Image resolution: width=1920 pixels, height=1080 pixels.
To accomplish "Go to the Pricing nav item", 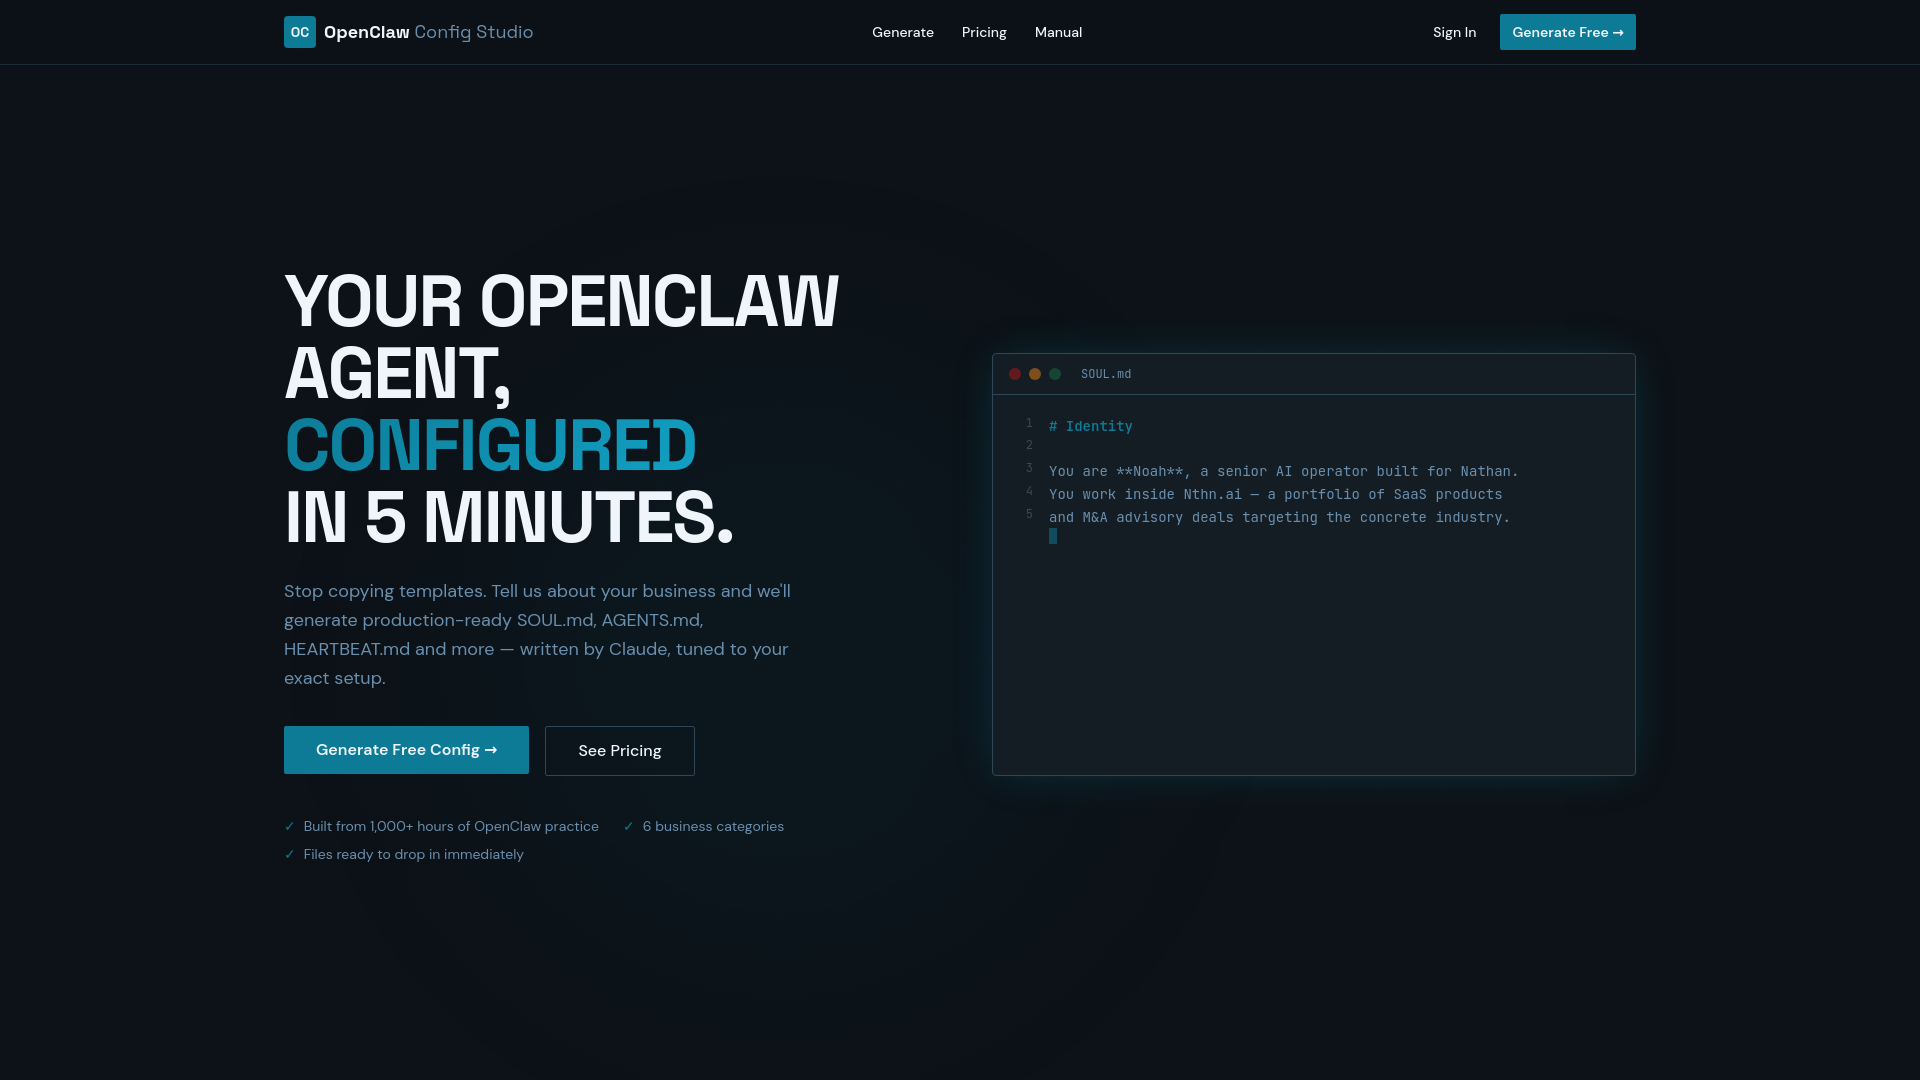I will coord(984,32).
